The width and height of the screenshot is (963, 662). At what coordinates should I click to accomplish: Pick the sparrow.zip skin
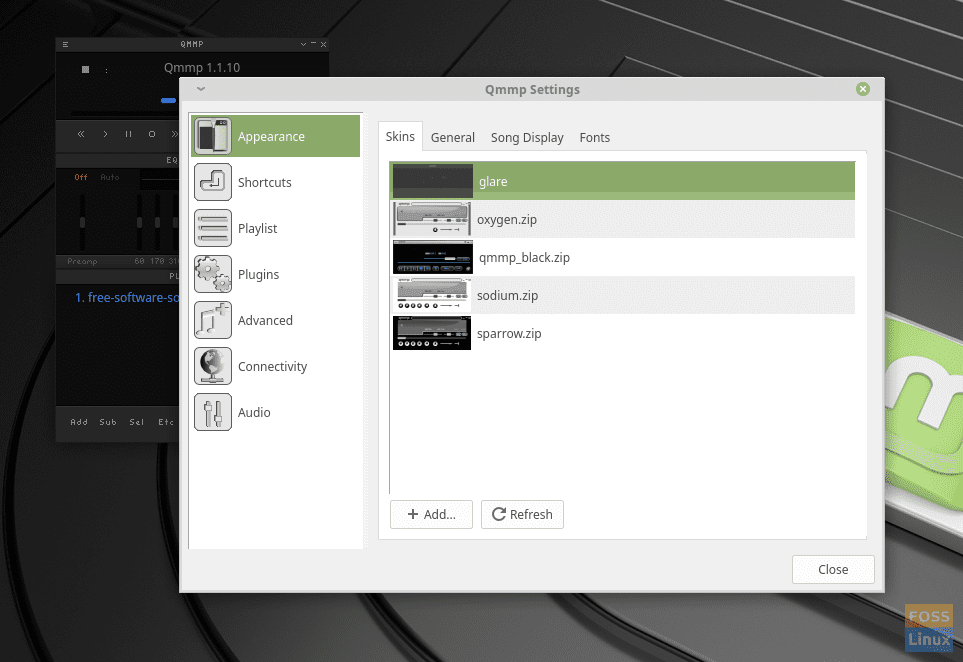623,333
